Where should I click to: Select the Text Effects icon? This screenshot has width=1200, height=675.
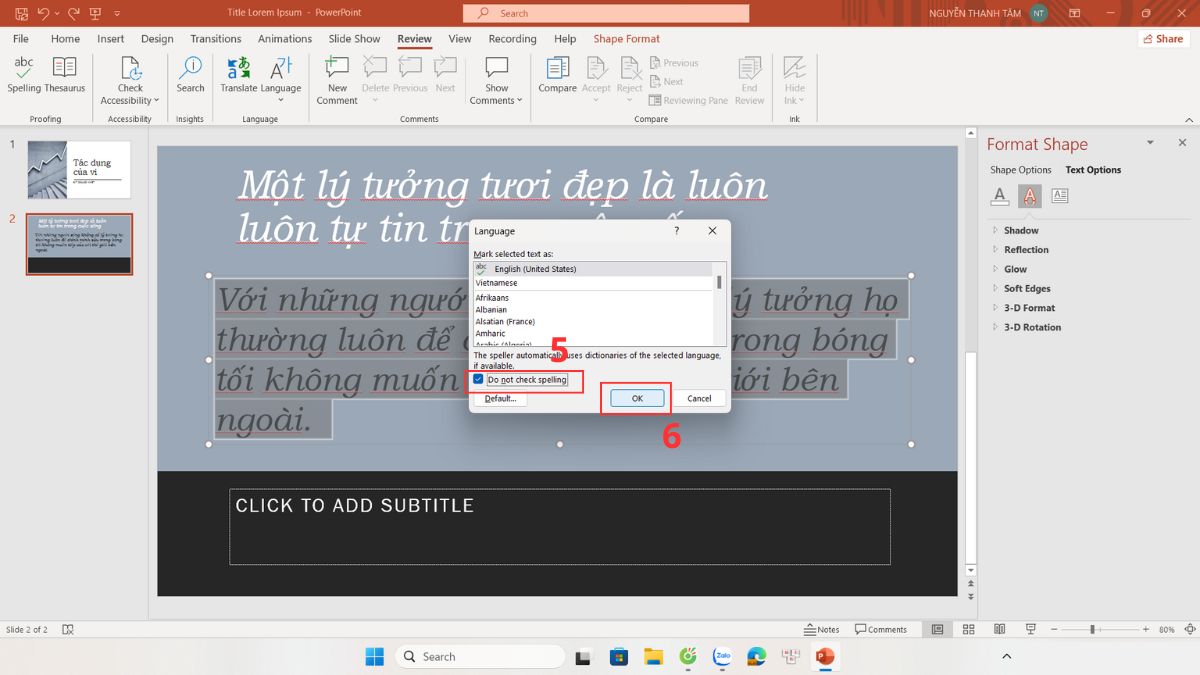click(1029, 196)
